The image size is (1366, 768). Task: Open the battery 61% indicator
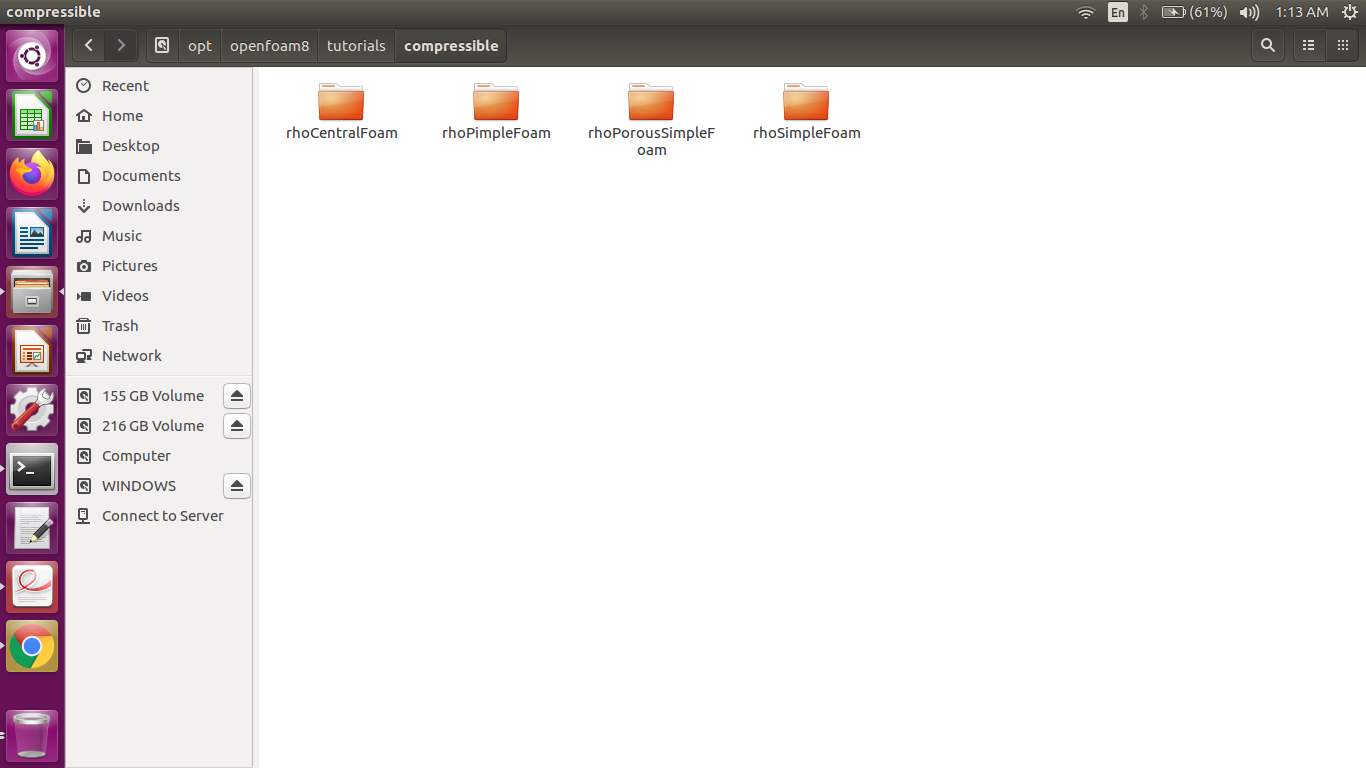(x=1194, y=12)
